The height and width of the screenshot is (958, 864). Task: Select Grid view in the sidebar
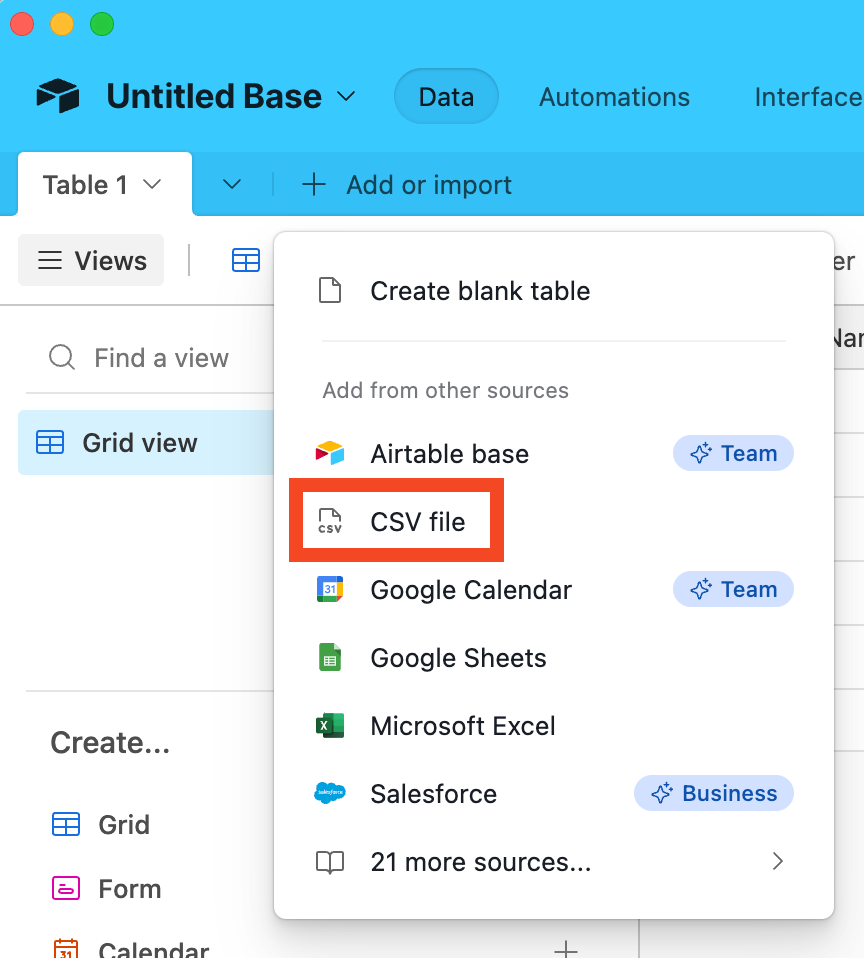[139, 443]
